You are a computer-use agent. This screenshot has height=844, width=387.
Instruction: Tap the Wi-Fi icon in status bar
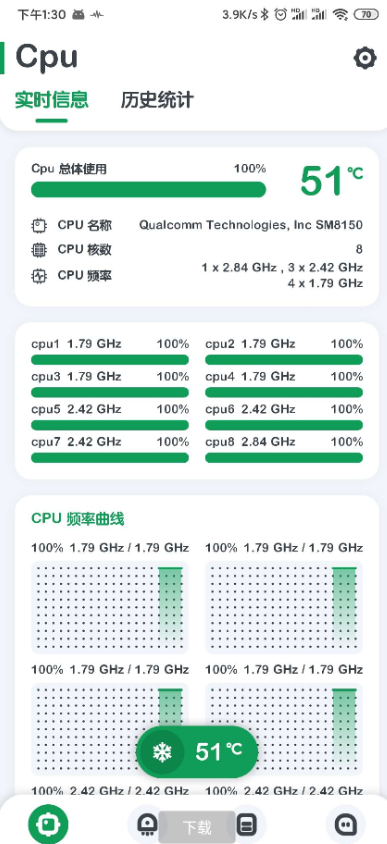[x=340, y=15]
